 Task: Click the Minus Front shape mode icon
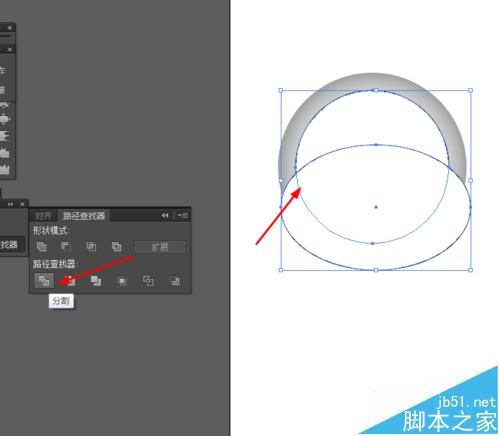coord(66,247)
